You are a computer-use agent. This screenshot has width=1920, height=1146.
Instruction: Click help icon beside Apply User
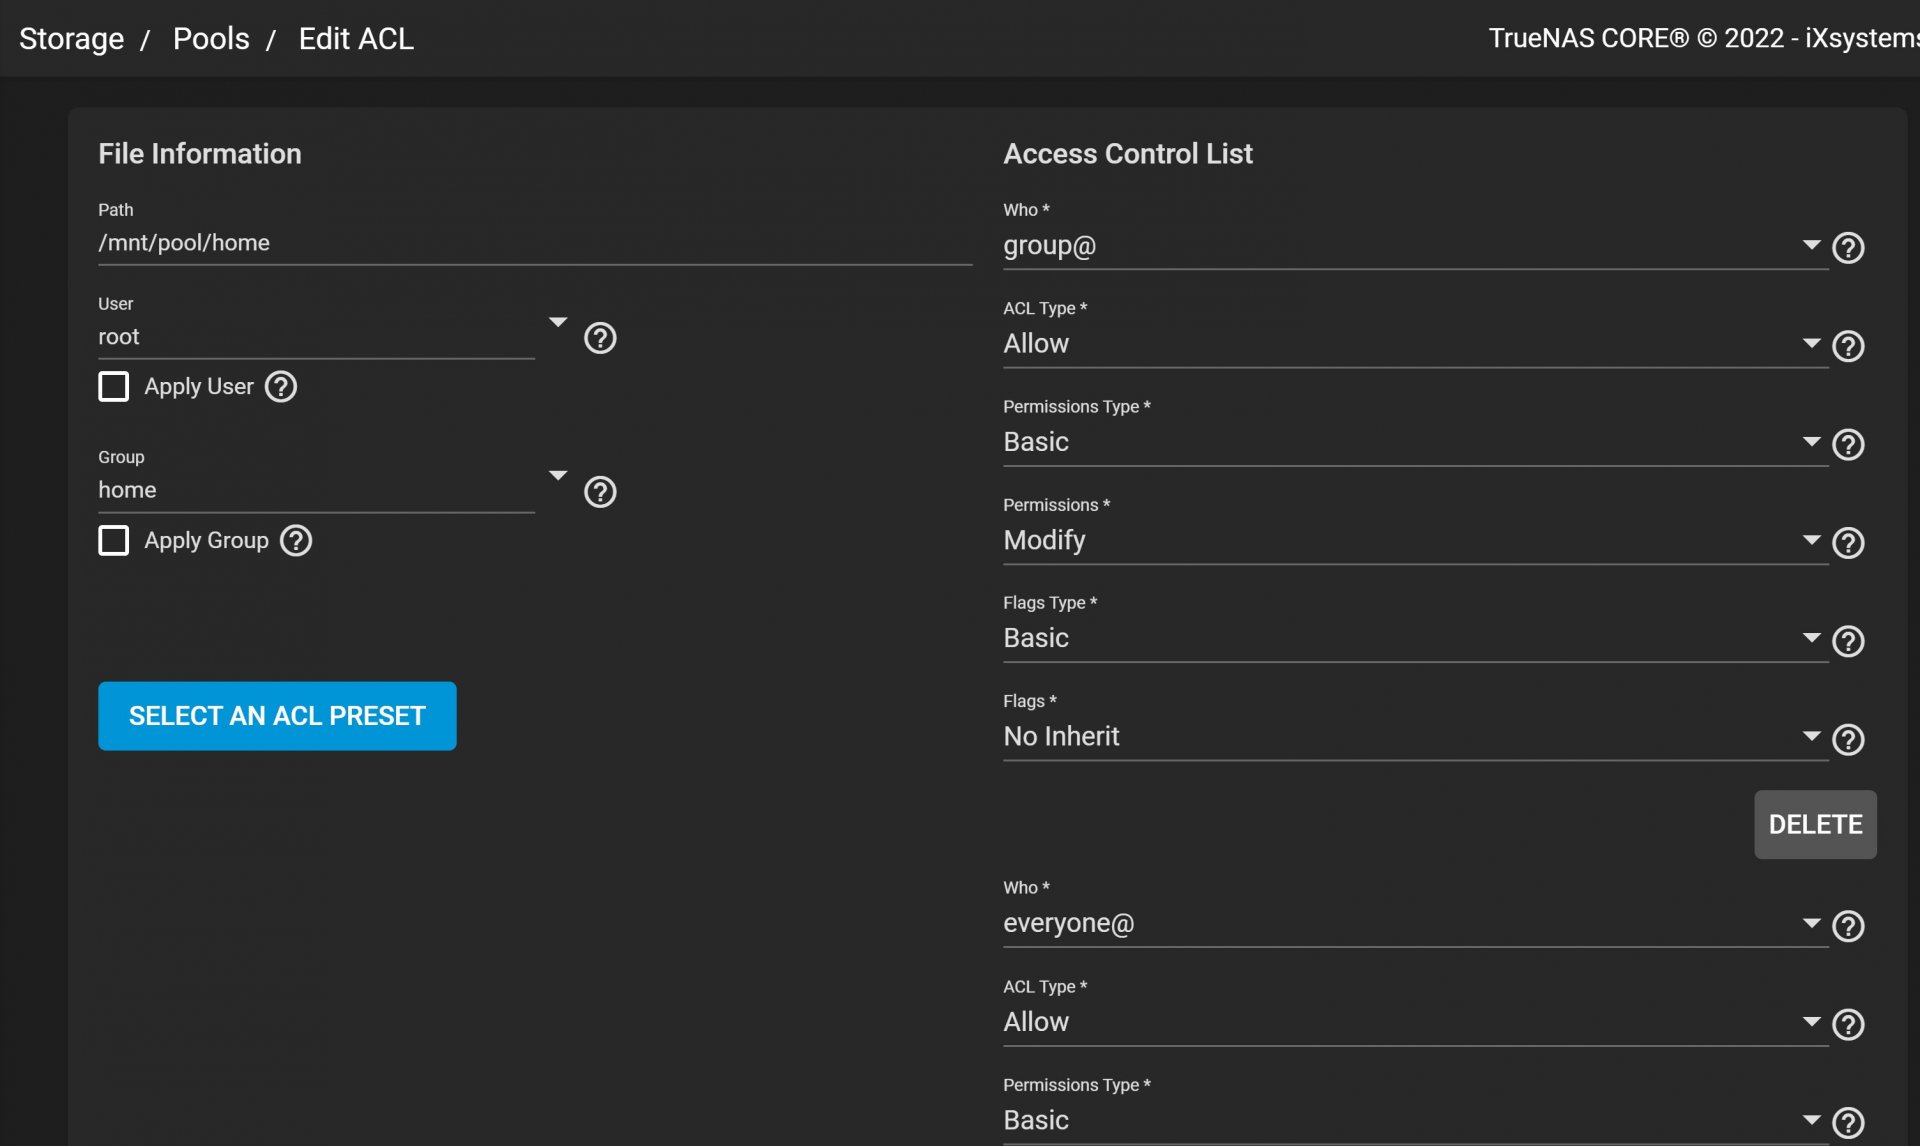click(x=281, y=387)
